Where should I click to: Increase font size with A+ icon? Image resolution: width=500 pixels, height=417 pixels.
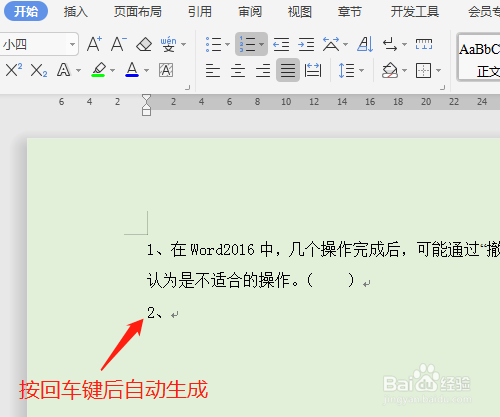pos(94,44)
